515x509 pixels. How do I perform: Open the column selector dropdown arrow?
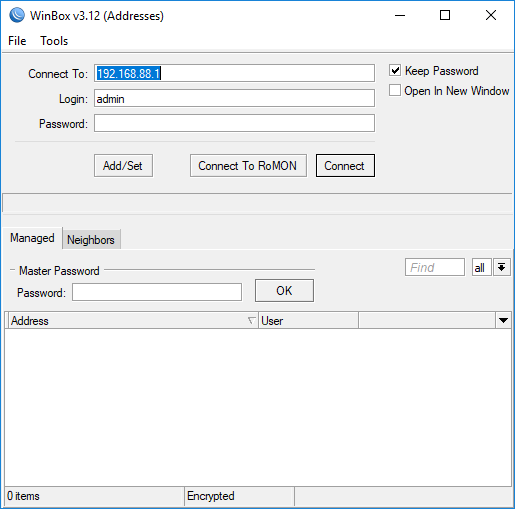[503, 321]
